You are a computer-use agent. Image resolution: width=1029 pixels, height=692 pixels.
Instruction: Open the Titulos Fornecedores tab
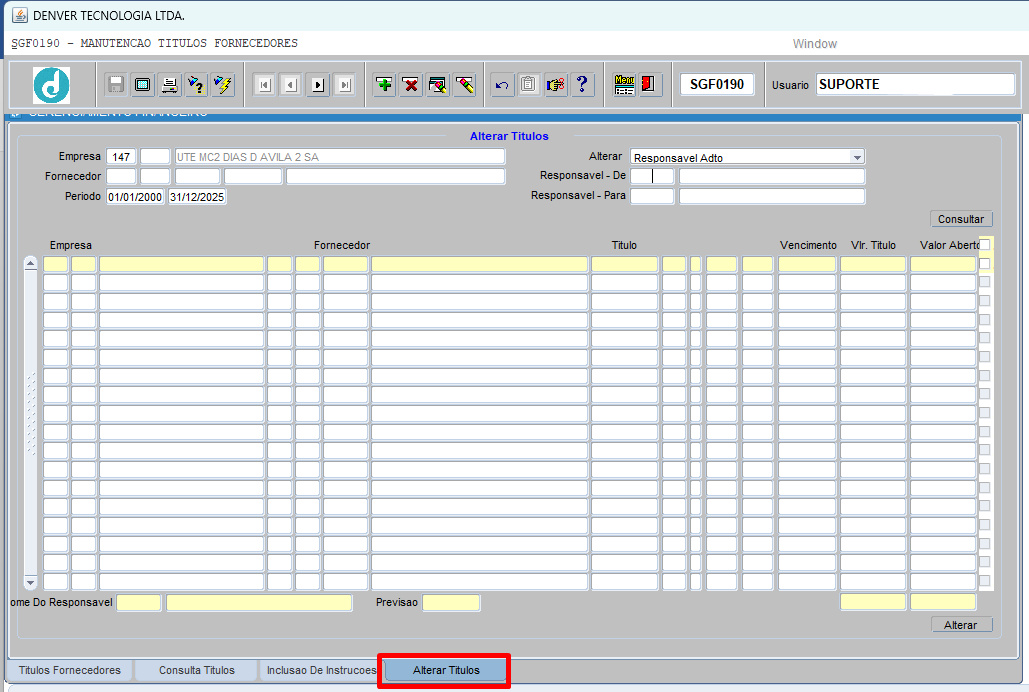pos(70,670)
